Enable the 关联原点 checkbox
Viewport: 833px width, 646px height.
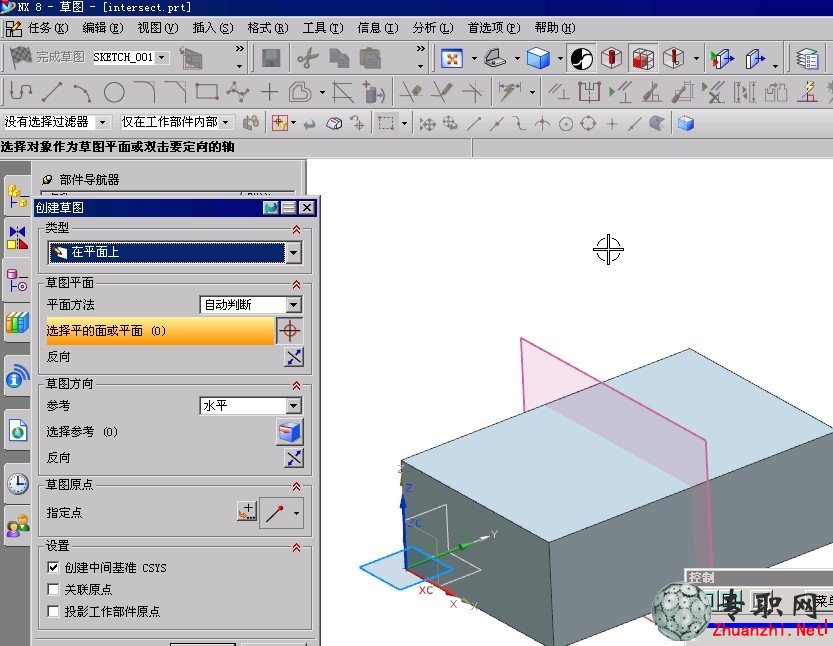click(x=53, y=589)
